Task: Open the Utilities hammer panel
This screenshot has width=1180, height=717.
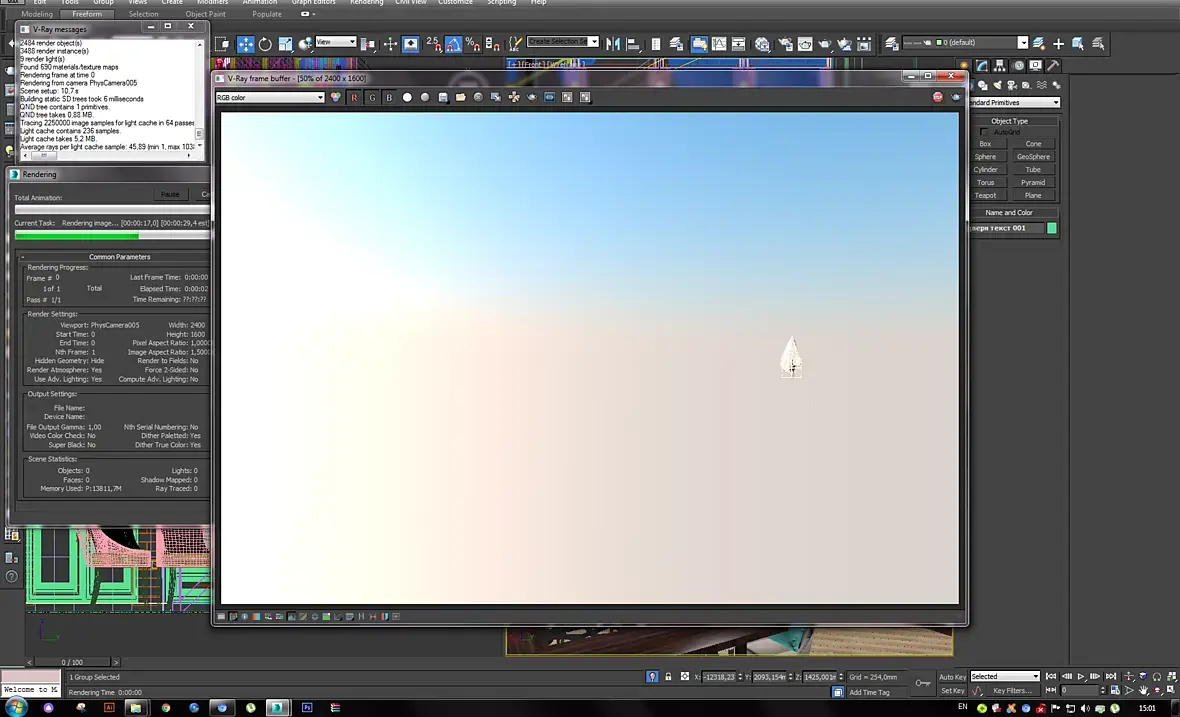Action: (x=1054, y=65)
